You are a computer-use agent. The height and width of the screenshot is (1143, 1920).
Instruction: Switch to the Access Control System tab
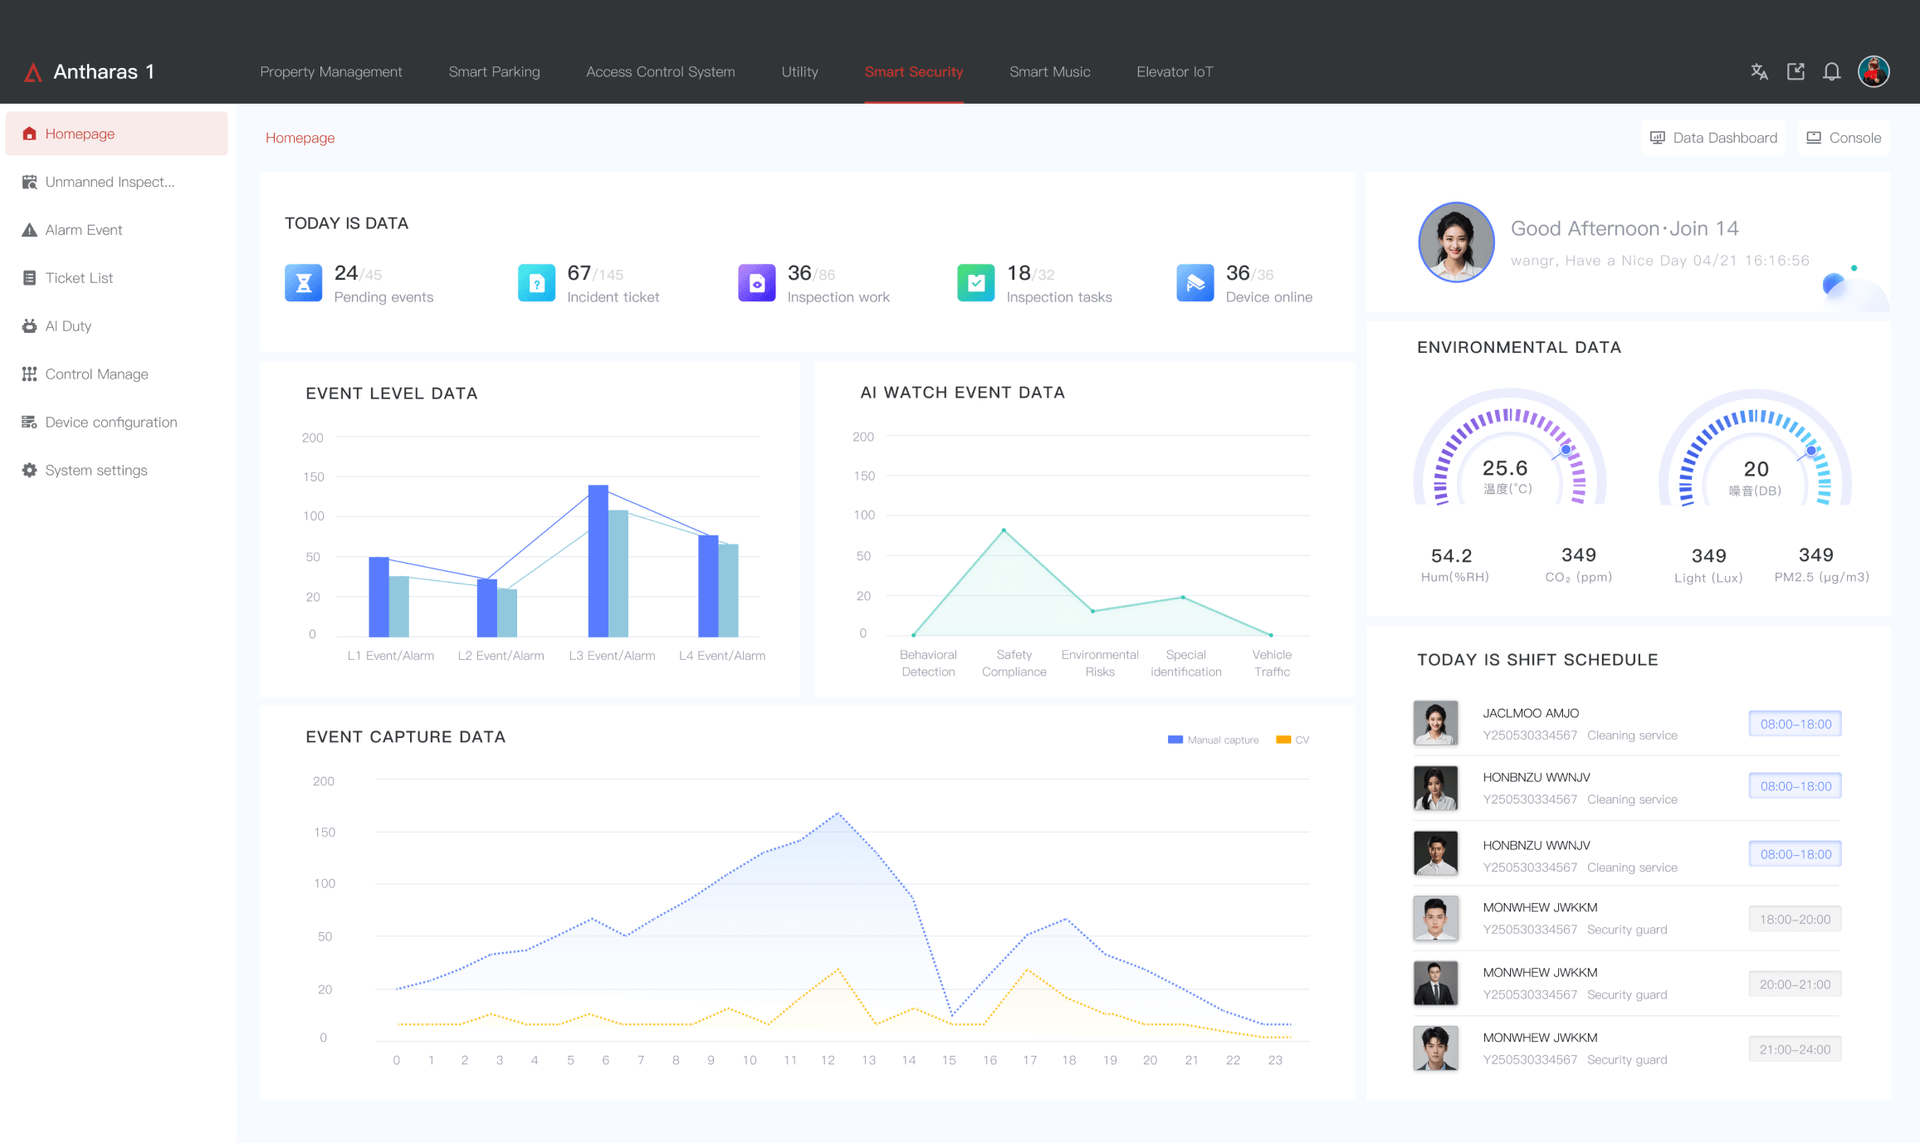pyautogui.click(x=660, y=72)
